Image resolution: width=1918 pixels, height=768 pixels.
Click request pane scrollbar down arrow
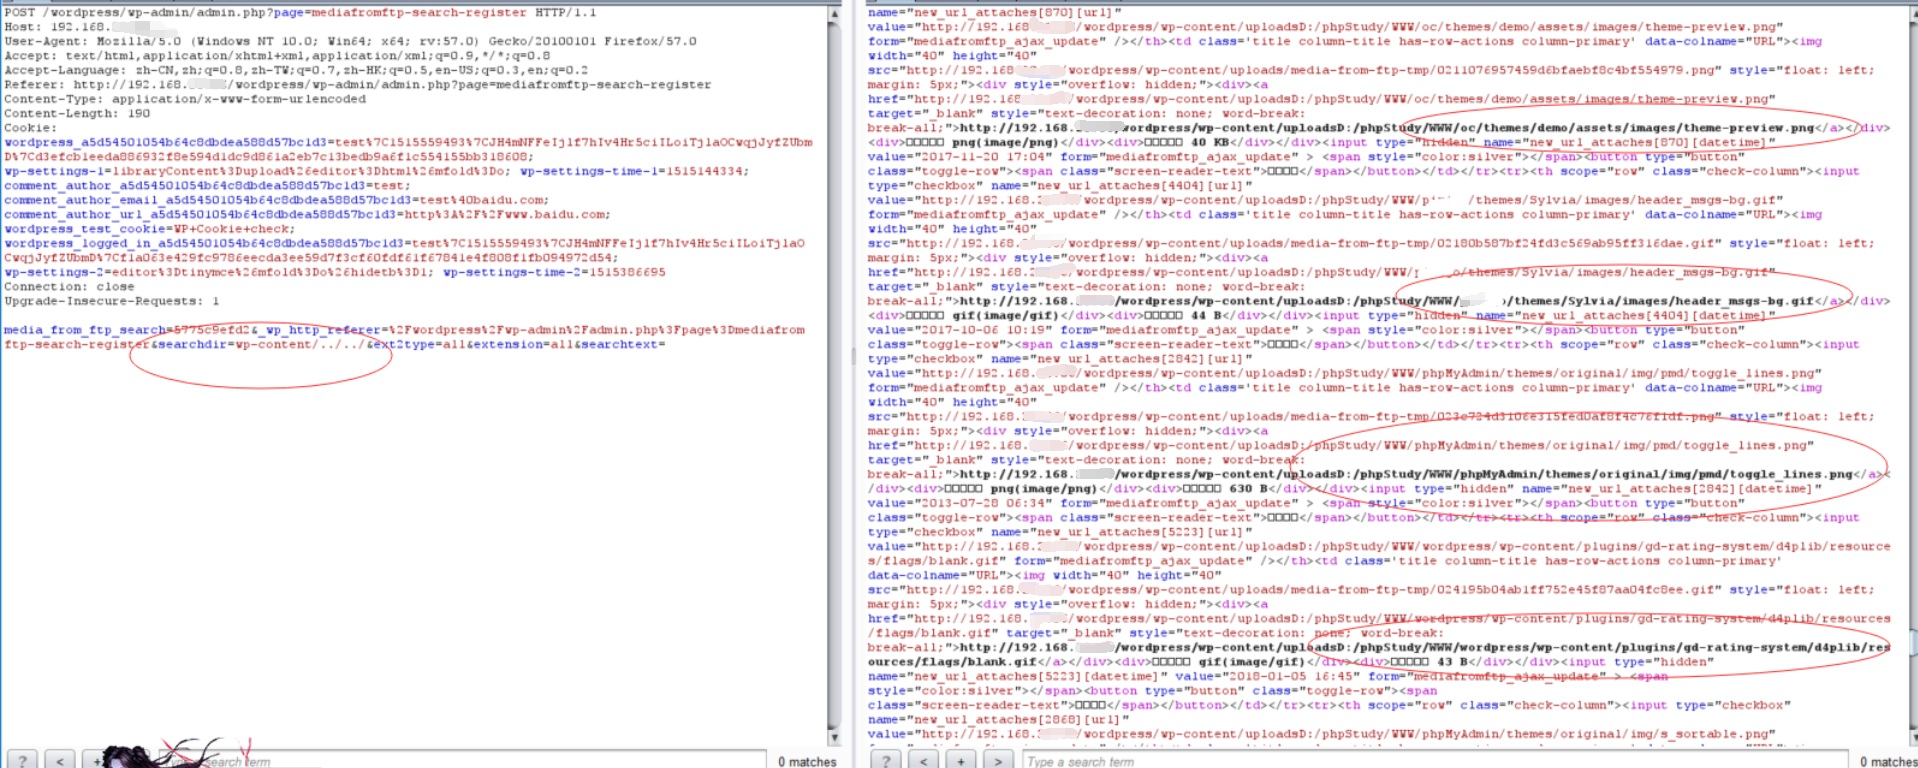(x=834, y=737)
